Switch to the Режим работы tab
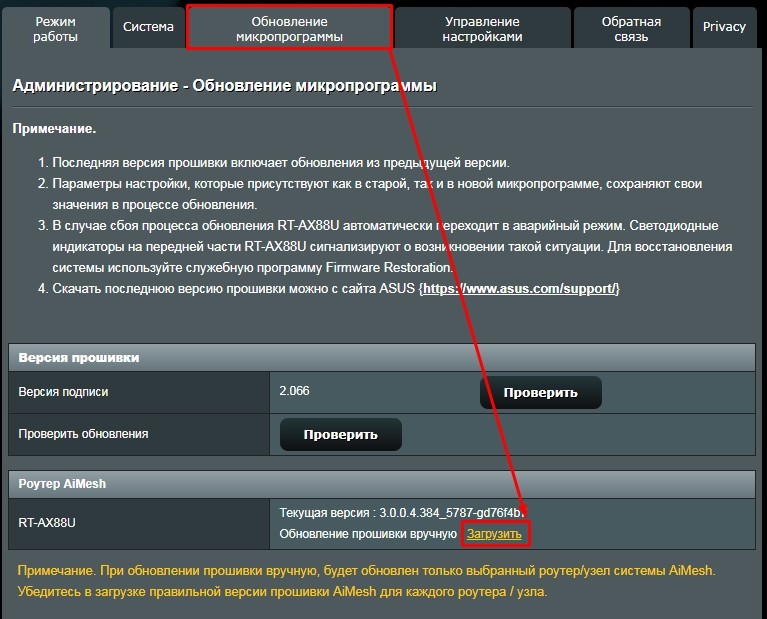 [x=56, y=28]
